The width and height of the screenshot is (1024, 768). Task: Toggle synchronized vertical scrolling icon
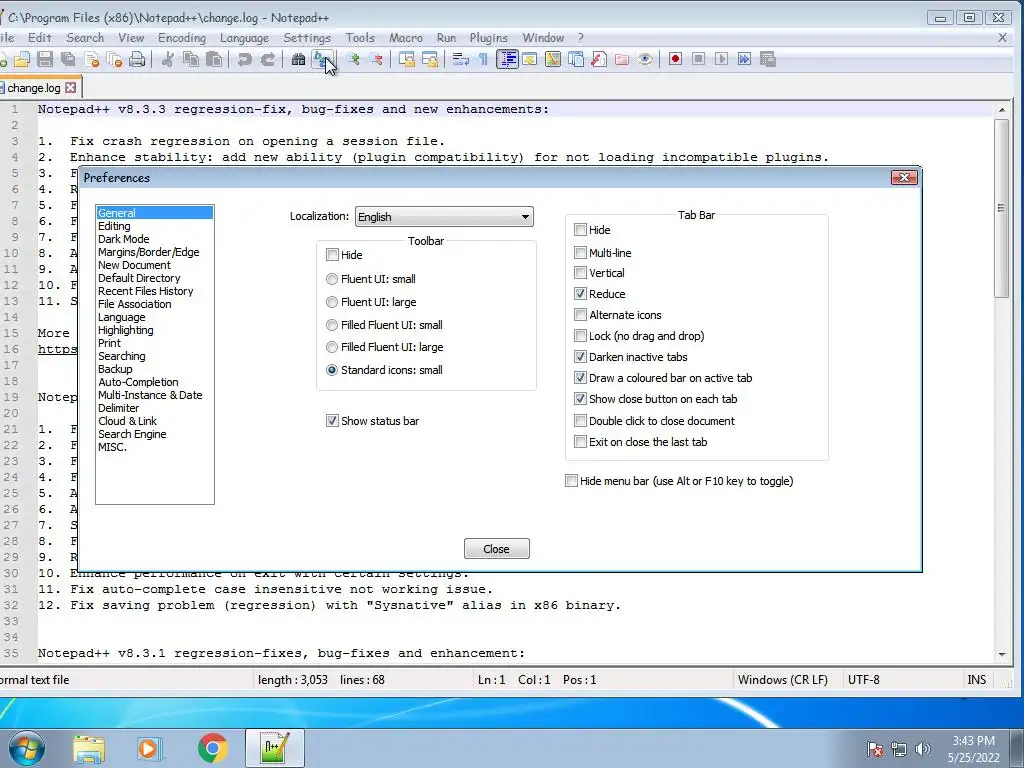pyautogui.click(x=407, y=59)
